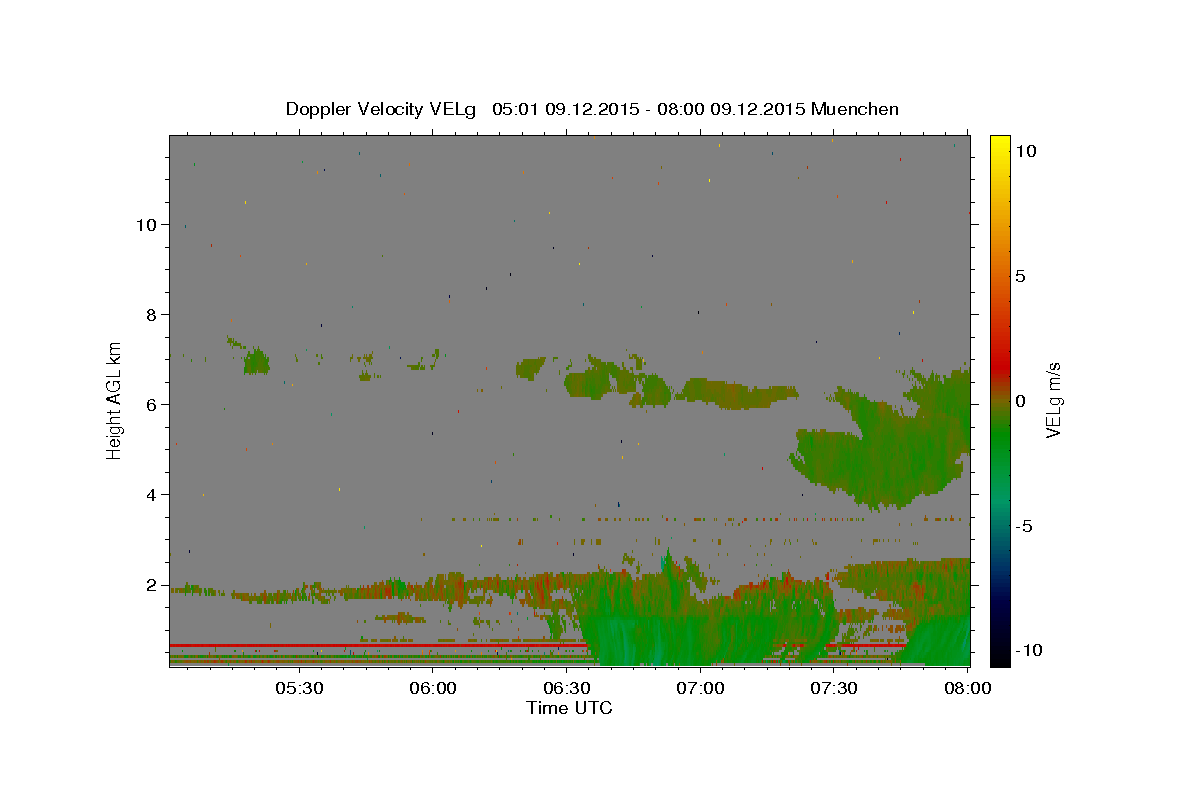This screenshot has width=1200, height=800.
Task: Click the height tick label 6
Action: (152, 405)
